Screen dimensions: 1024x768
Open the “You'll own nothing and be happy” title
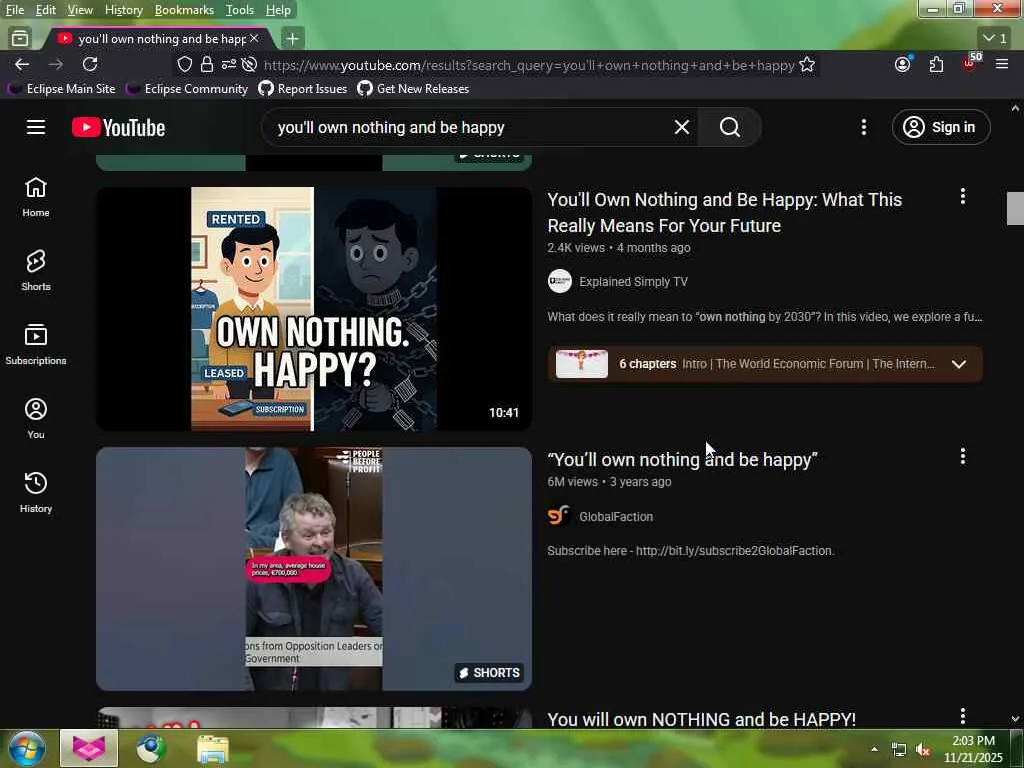682,460
